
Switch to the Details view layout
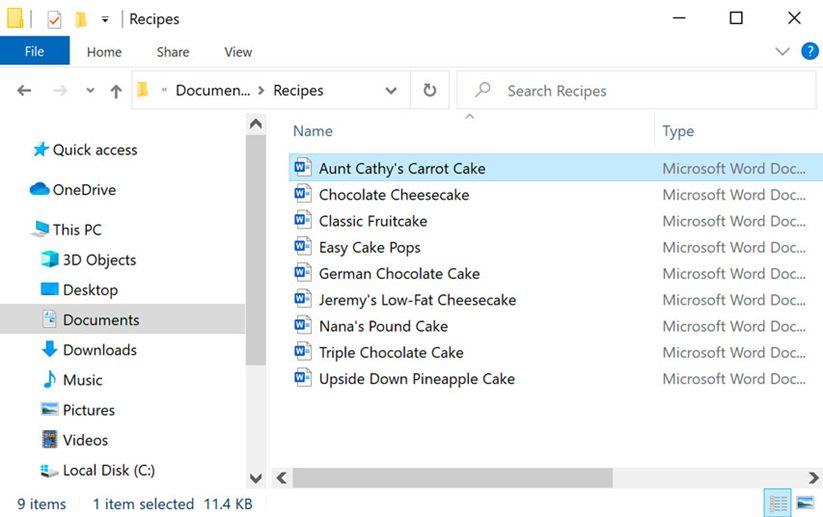(x=777, y=503)
